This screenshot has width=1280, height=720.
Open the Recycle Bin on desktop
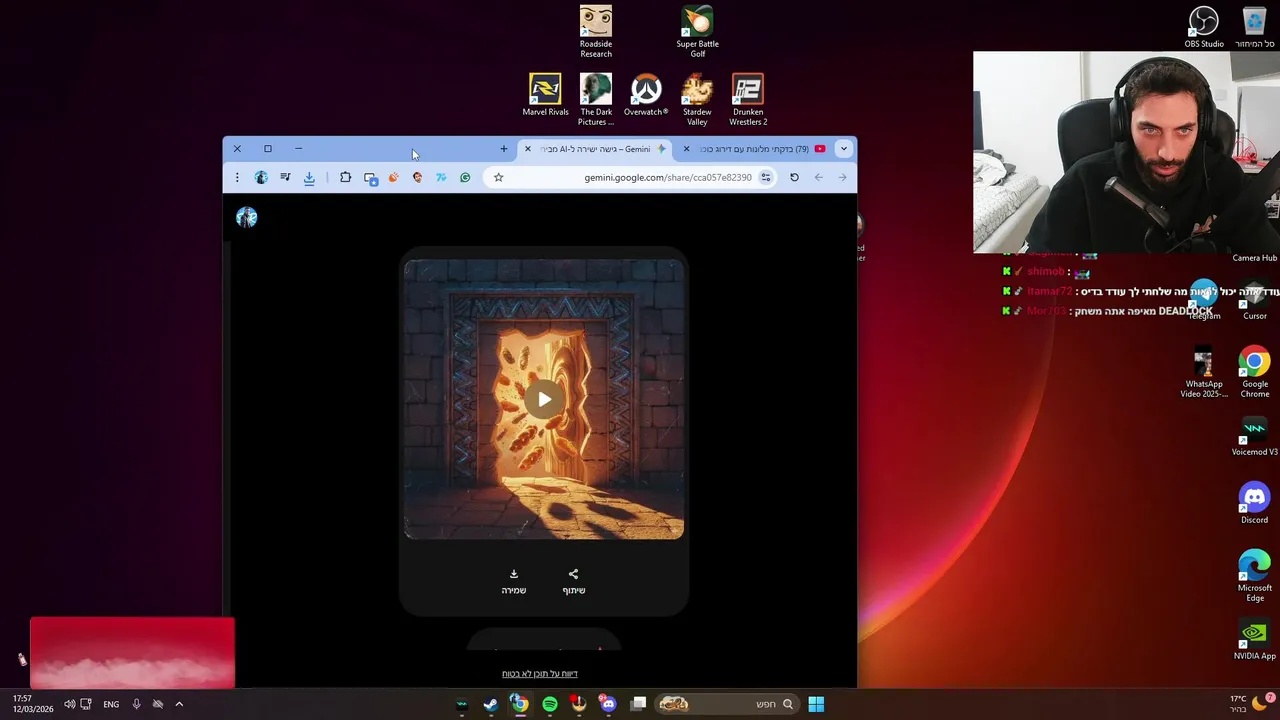[1255, 27]
